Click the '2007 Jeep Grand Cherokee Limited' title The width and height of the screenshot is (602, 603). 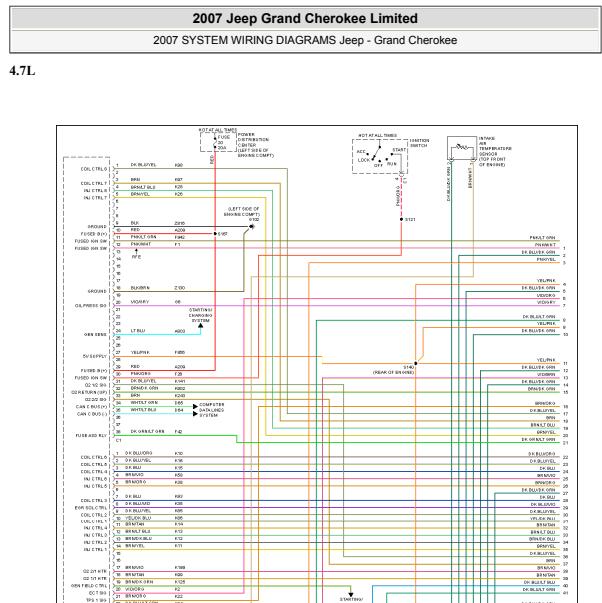point(305,18)
